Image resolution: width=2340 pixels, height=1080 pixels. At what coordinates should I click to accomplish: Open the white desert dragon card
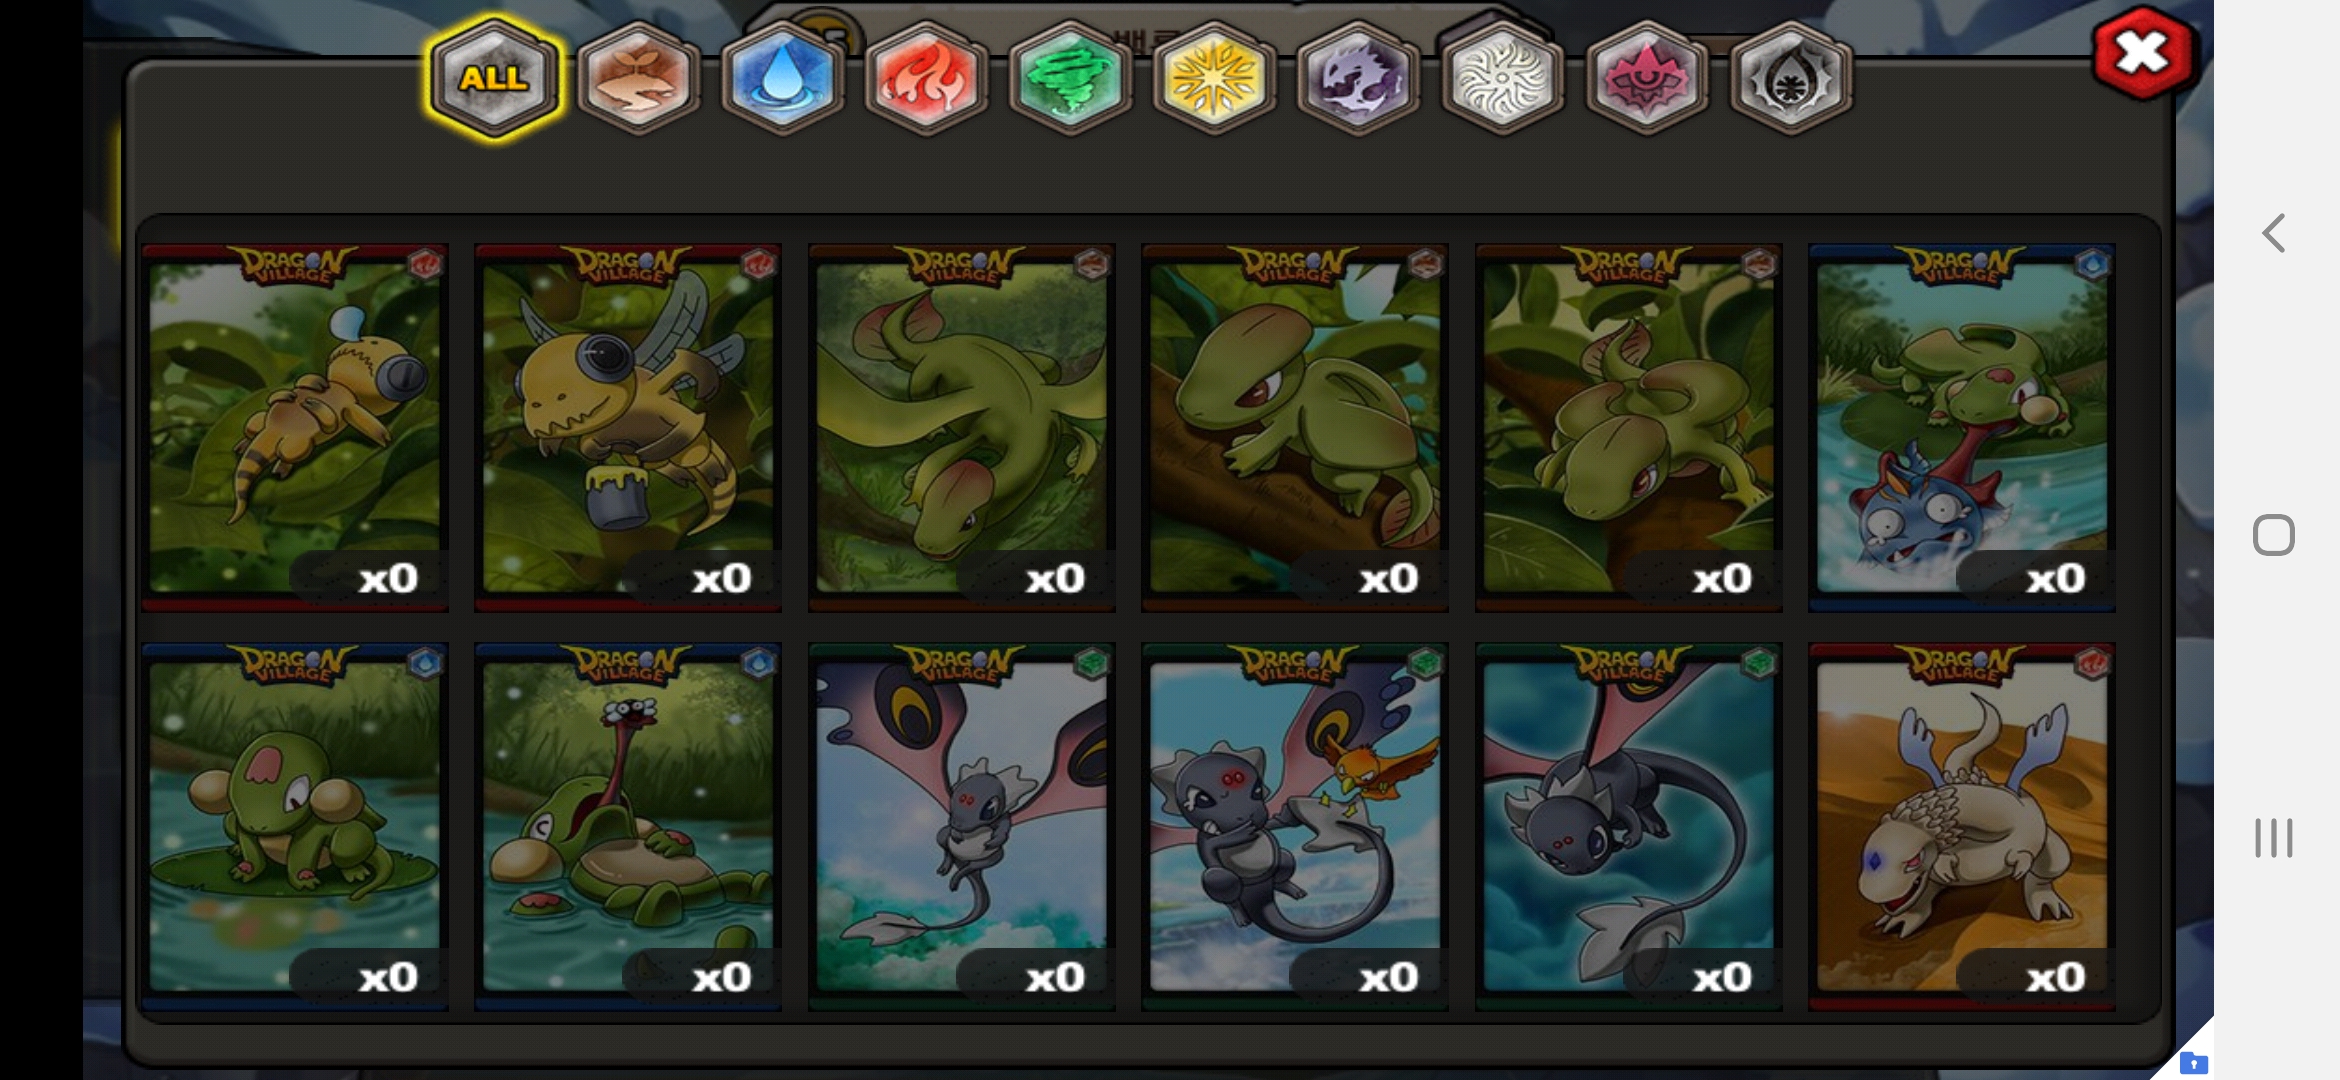point(1962,826)
